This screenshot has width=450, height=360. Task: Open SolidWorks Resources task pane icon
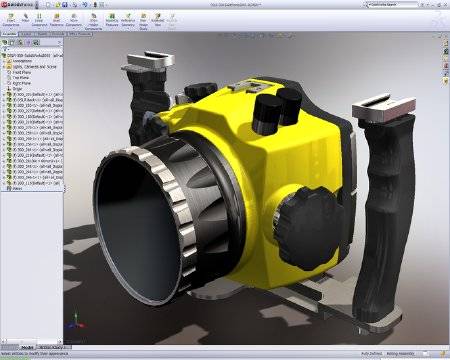point(446,44)
